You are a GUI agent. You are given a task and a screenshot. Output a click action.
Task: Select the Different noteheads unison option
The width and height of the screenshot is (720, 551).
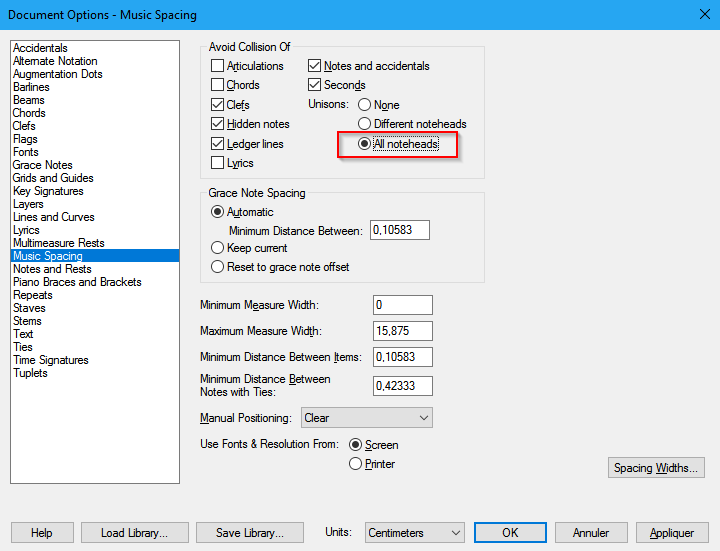point(365,124)
